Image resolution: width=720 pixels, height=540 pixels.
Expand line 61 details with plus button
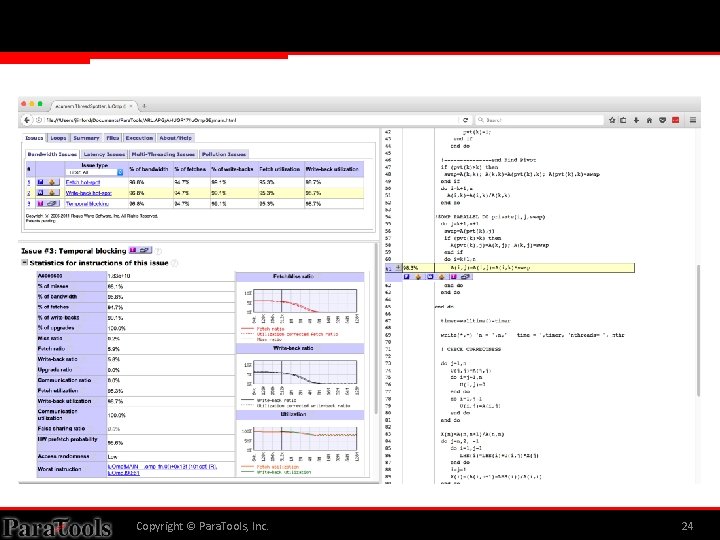(x=398, y=267)
